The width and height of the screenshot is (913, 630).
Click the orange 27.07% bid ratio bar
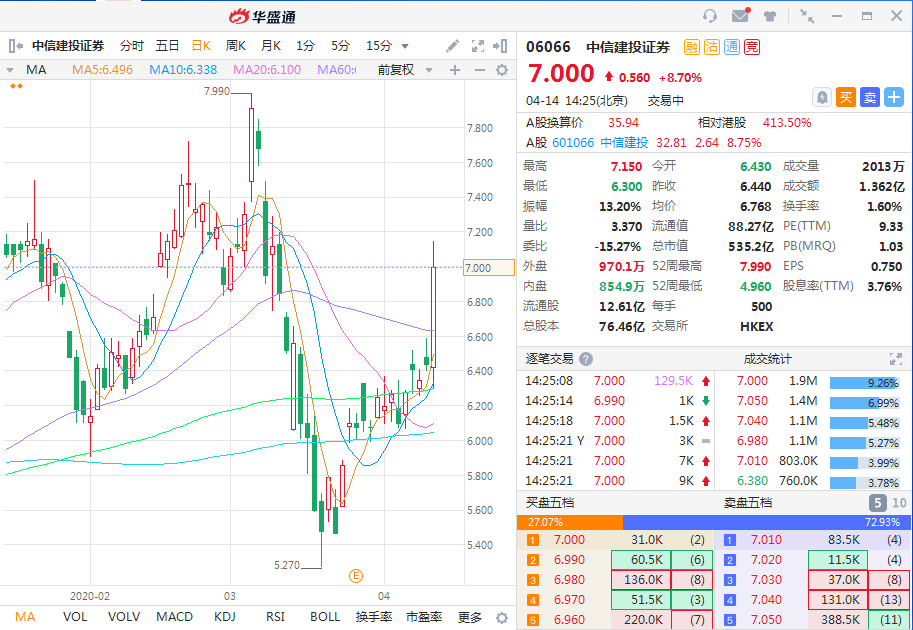[569, 522]
